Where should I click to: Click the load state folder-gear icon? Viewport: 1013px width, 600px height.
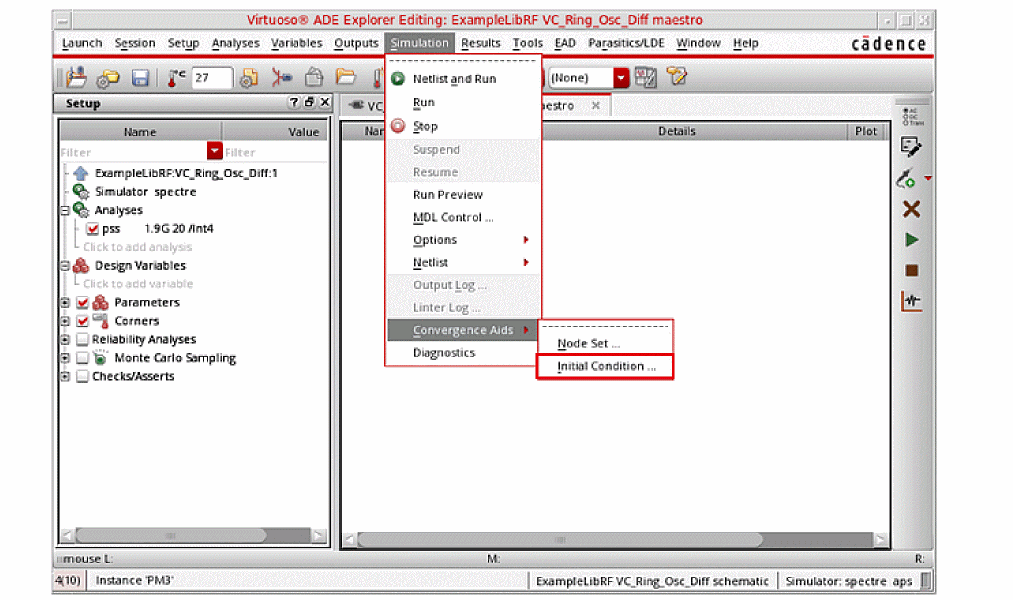107,78
